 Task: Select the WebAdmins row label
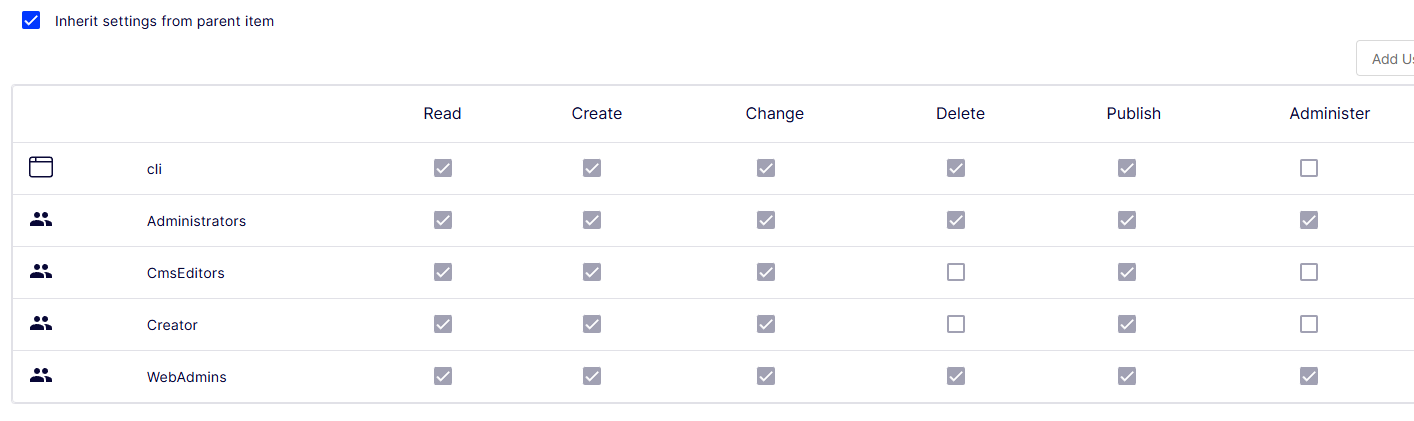[187, 377]
